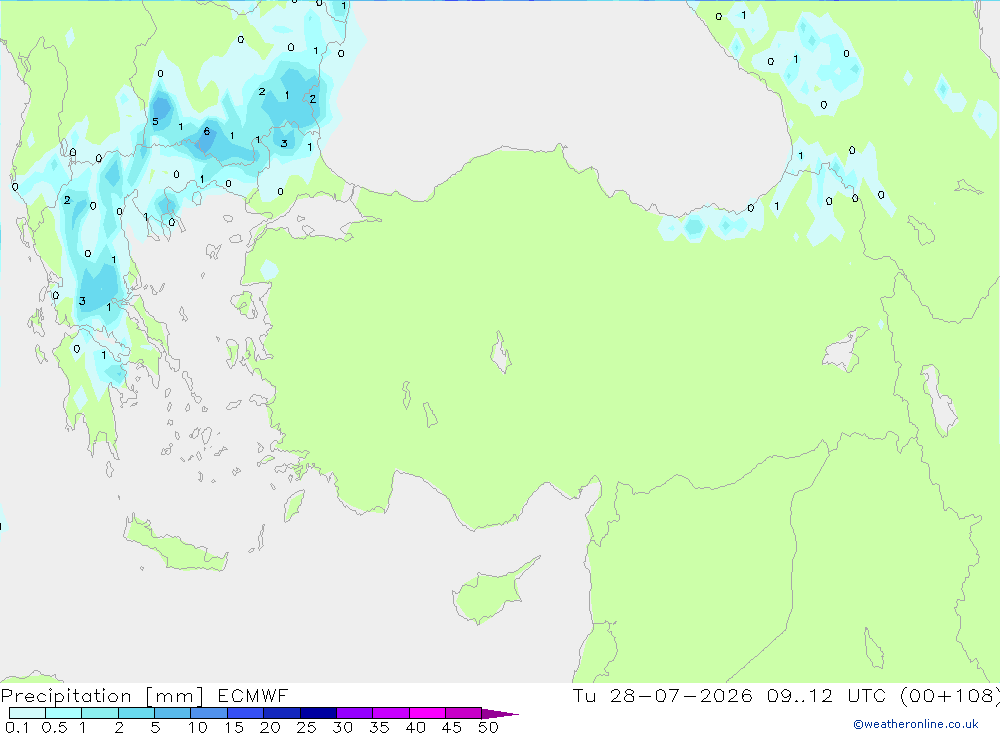Click the 10–15 mm blue legend swatch
Image resolution: width=1000 pixels, height=733 pixels.
[x=209, y=713]
